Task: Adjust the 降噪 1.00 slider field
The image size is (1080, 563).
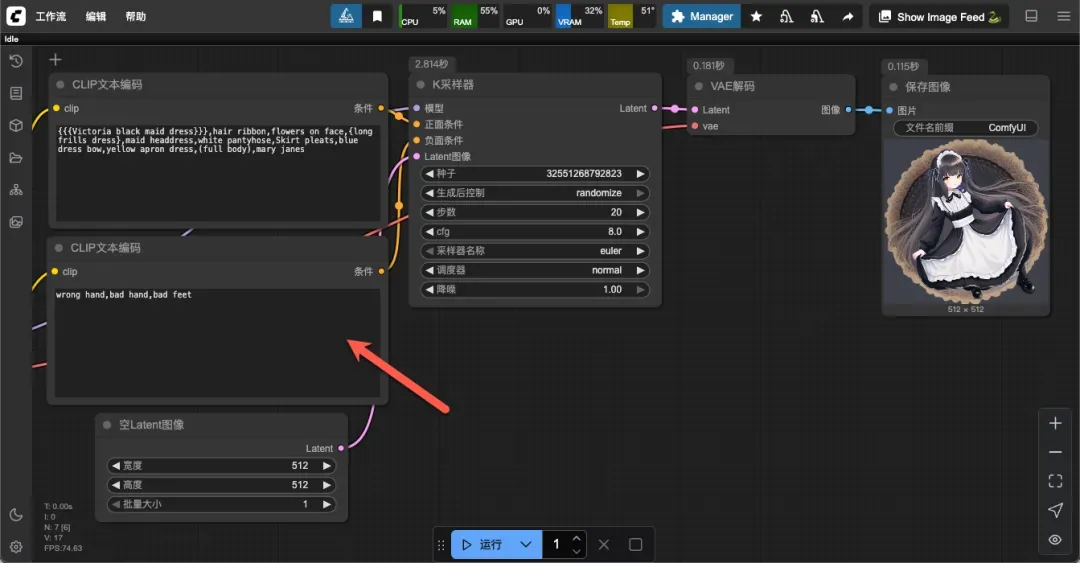Action: coord(535,289)
